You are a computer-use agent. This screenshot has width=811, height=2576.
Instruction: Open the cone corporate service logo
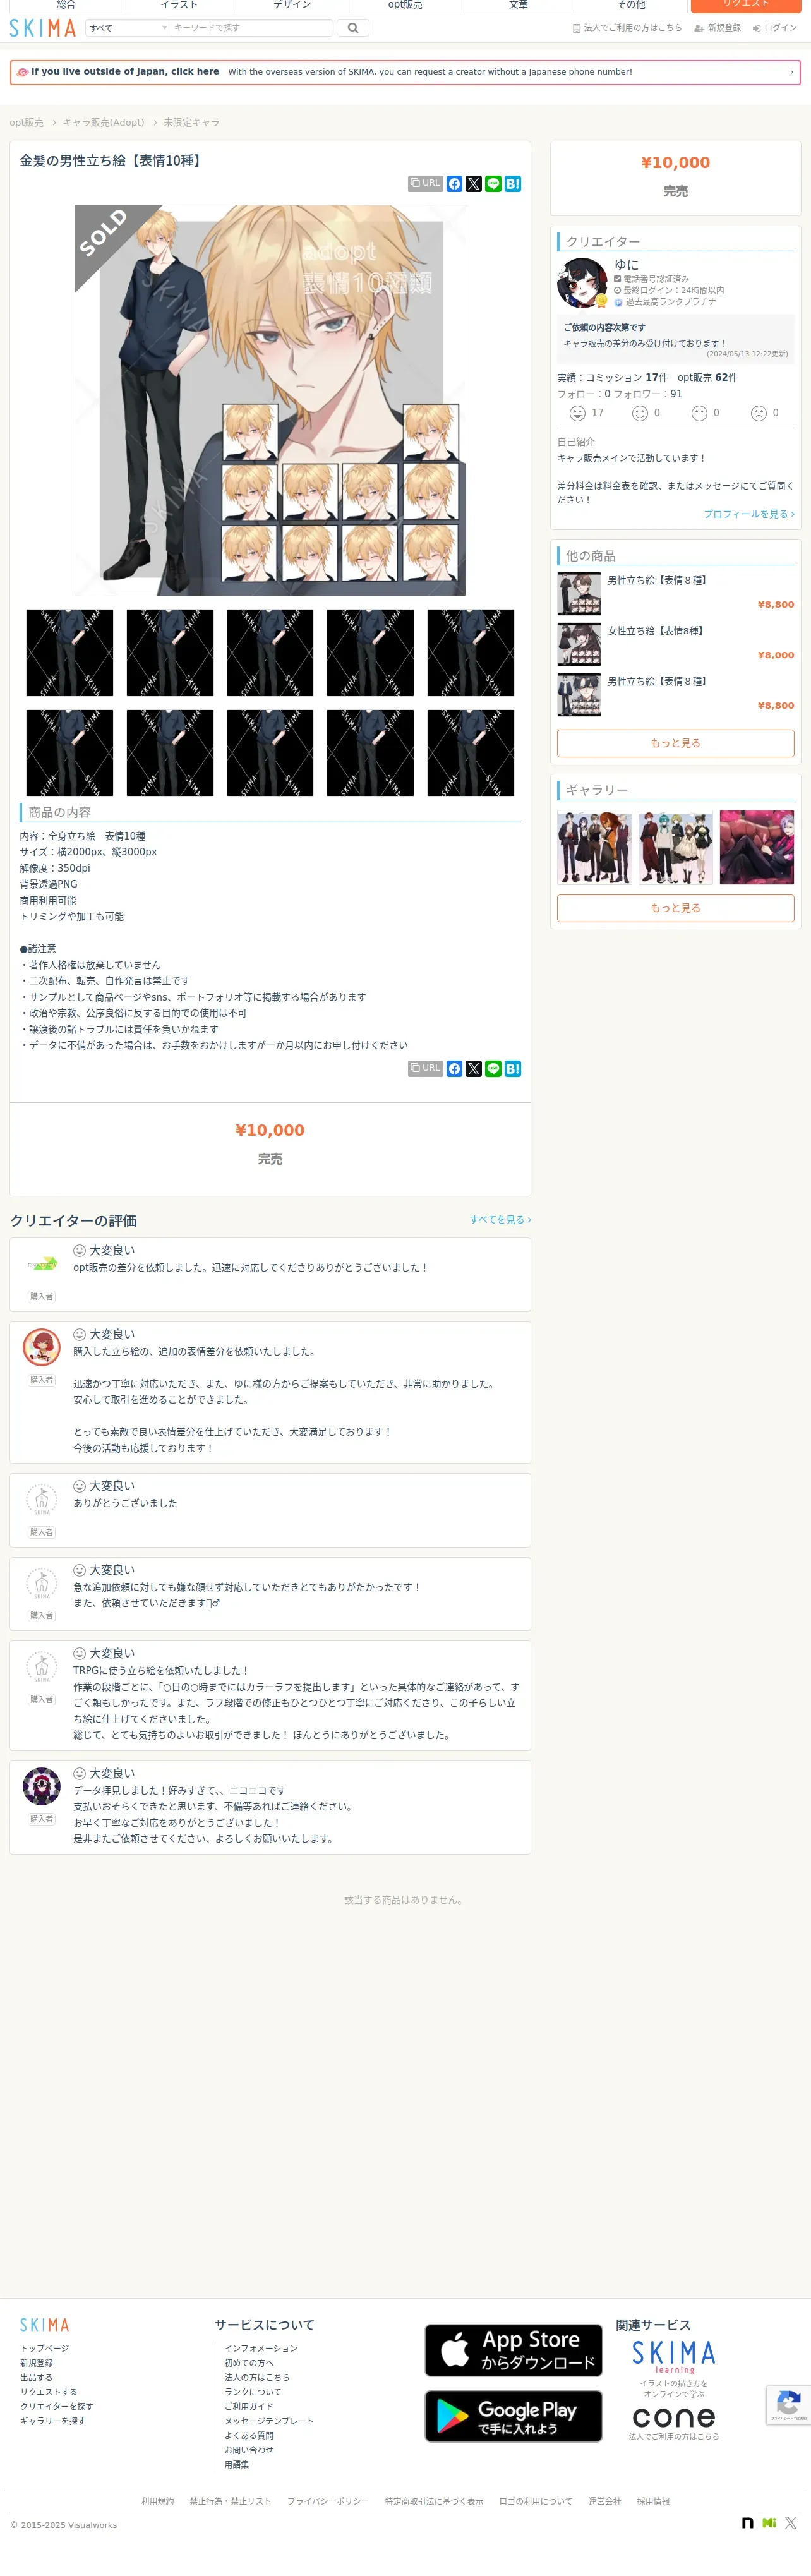coord(674,2417)
